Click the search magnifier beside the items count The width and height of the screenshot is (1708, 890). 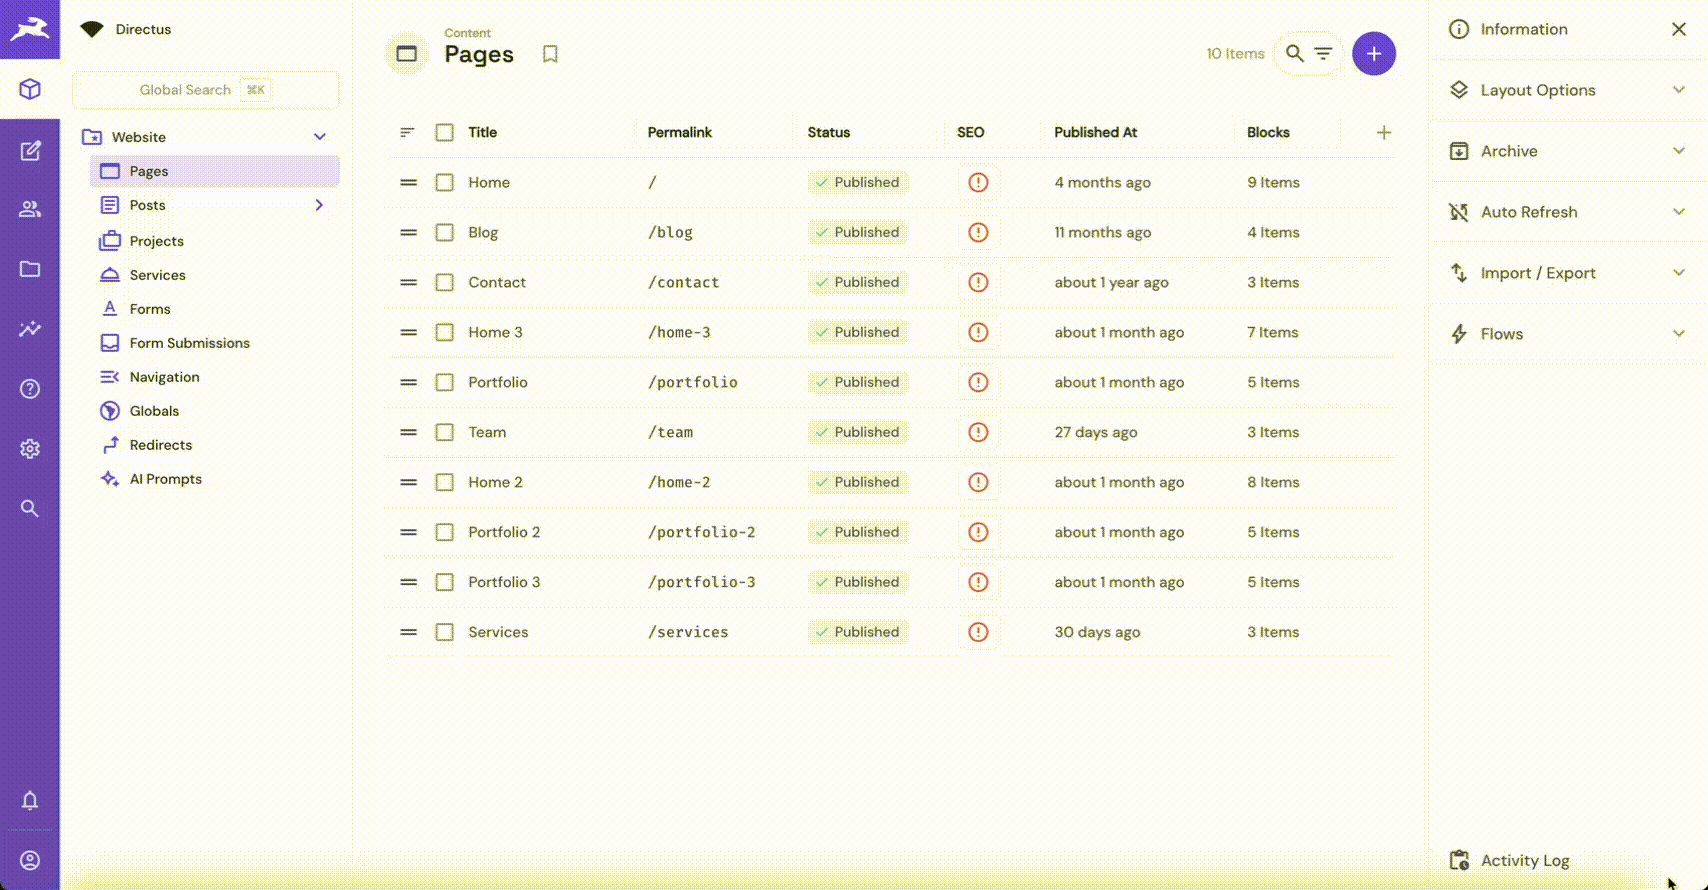coord(1294,54)
